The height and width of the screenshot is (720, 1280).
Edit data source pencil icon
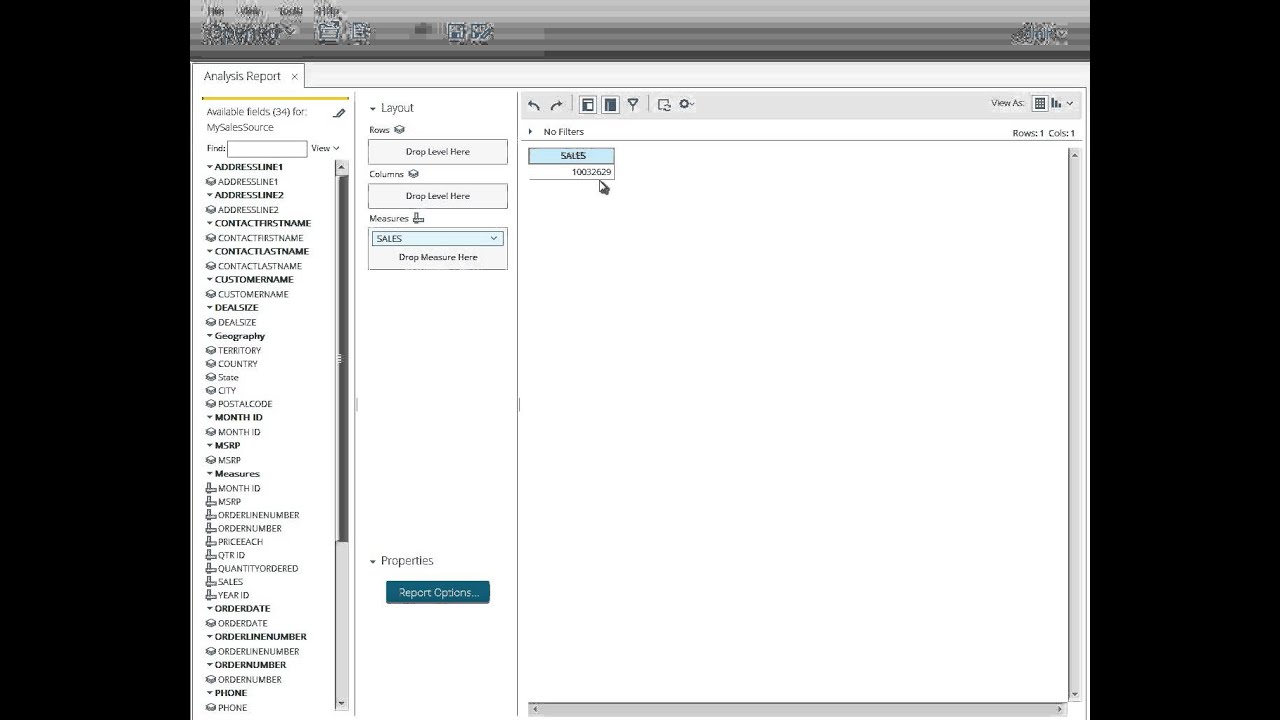pyautogui.click(x=339, y=113)
